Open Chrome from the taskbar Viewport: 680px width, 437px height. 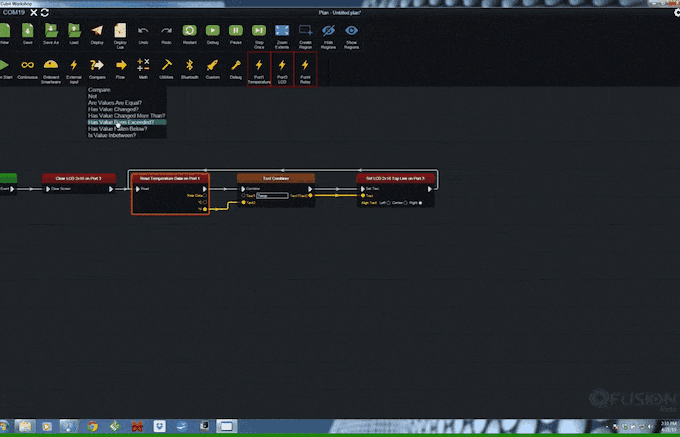[92, 426]
